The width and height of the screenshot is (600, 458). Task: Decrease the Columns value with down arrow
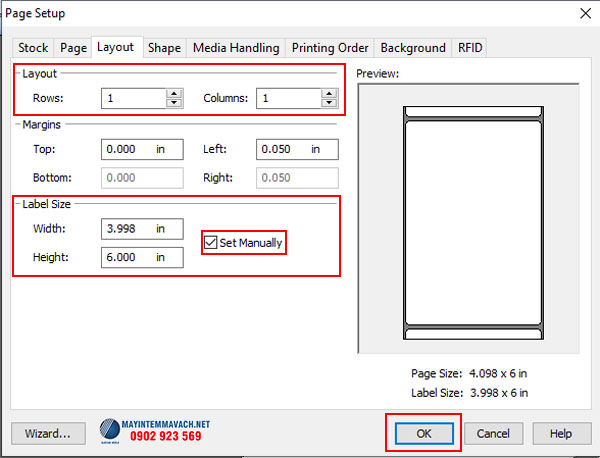click(330, 103)
